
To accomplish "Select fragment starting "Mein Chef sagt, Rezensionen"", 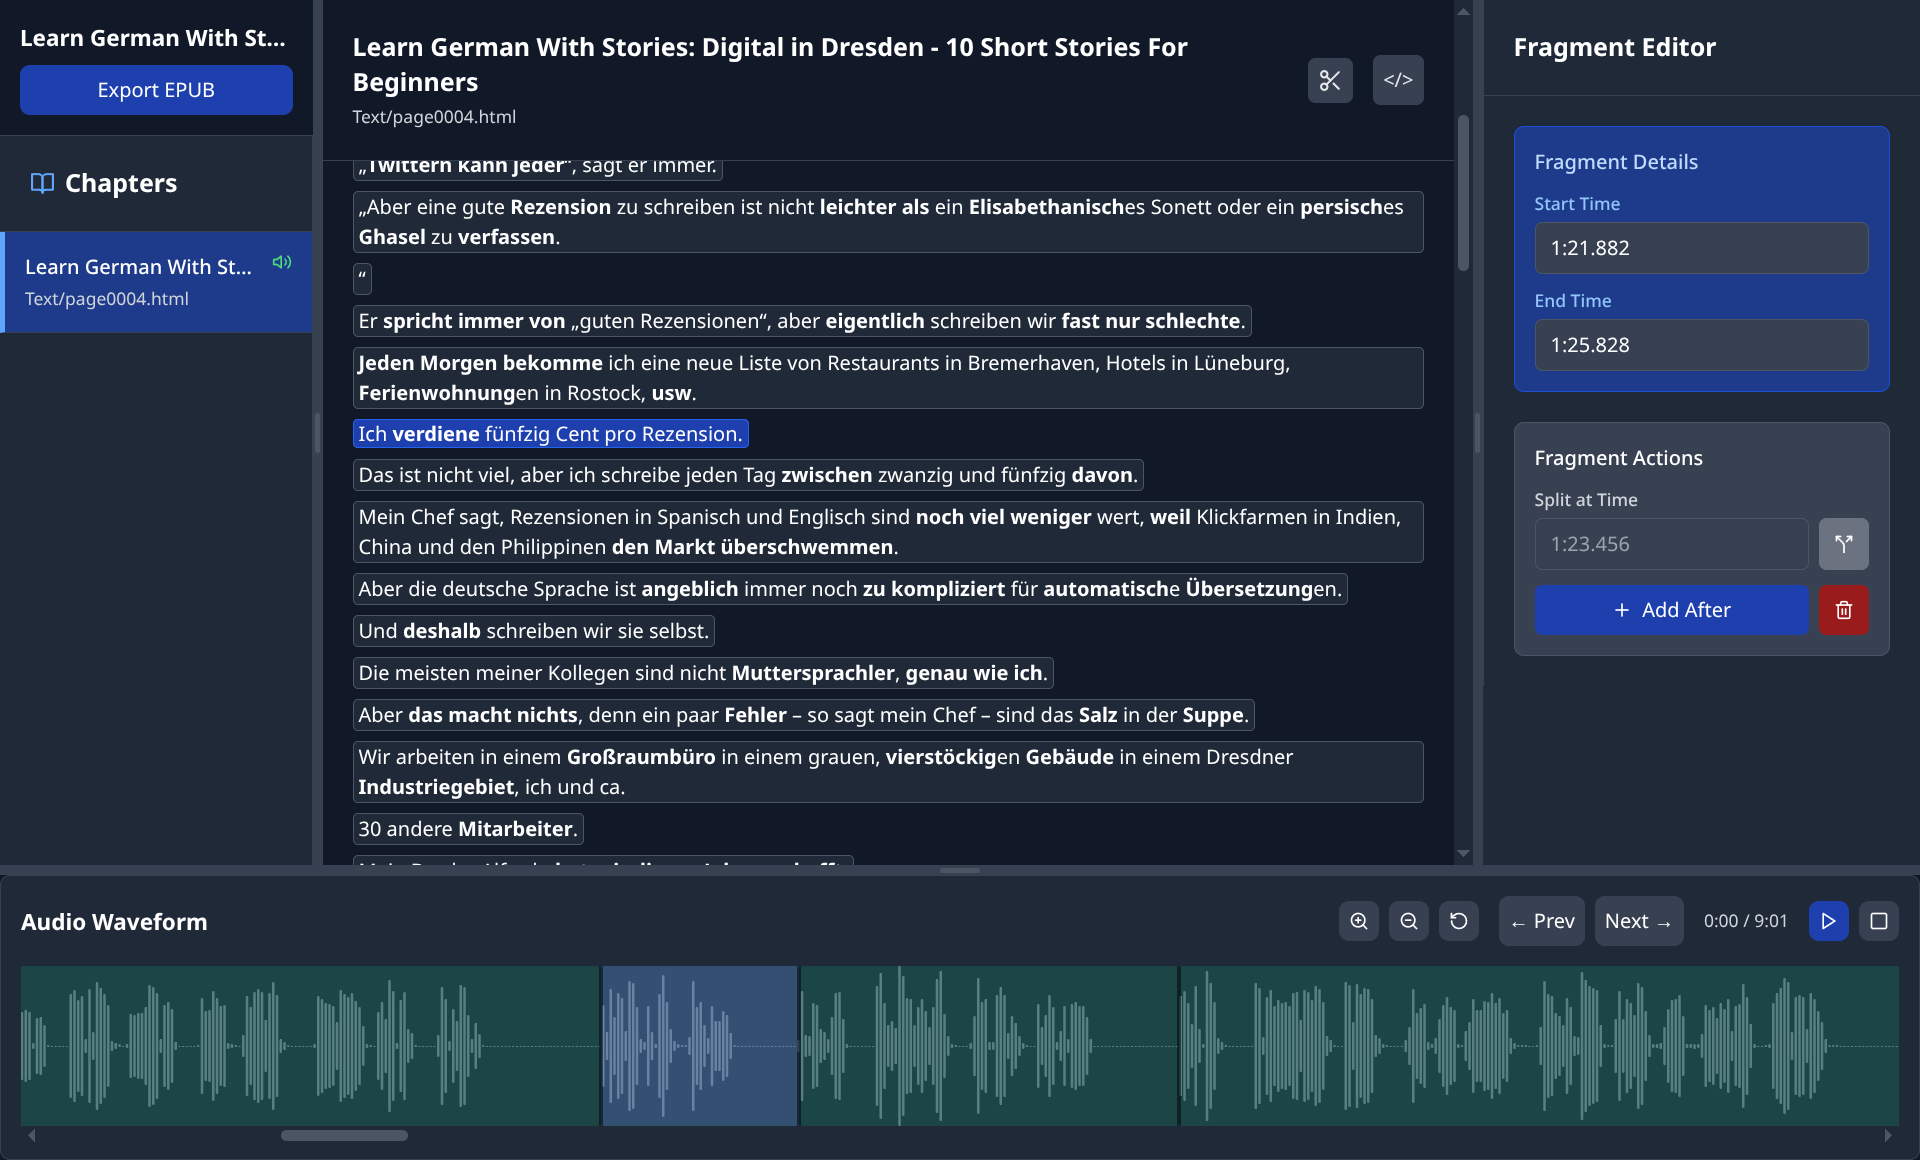I will (x=888, y=532).
